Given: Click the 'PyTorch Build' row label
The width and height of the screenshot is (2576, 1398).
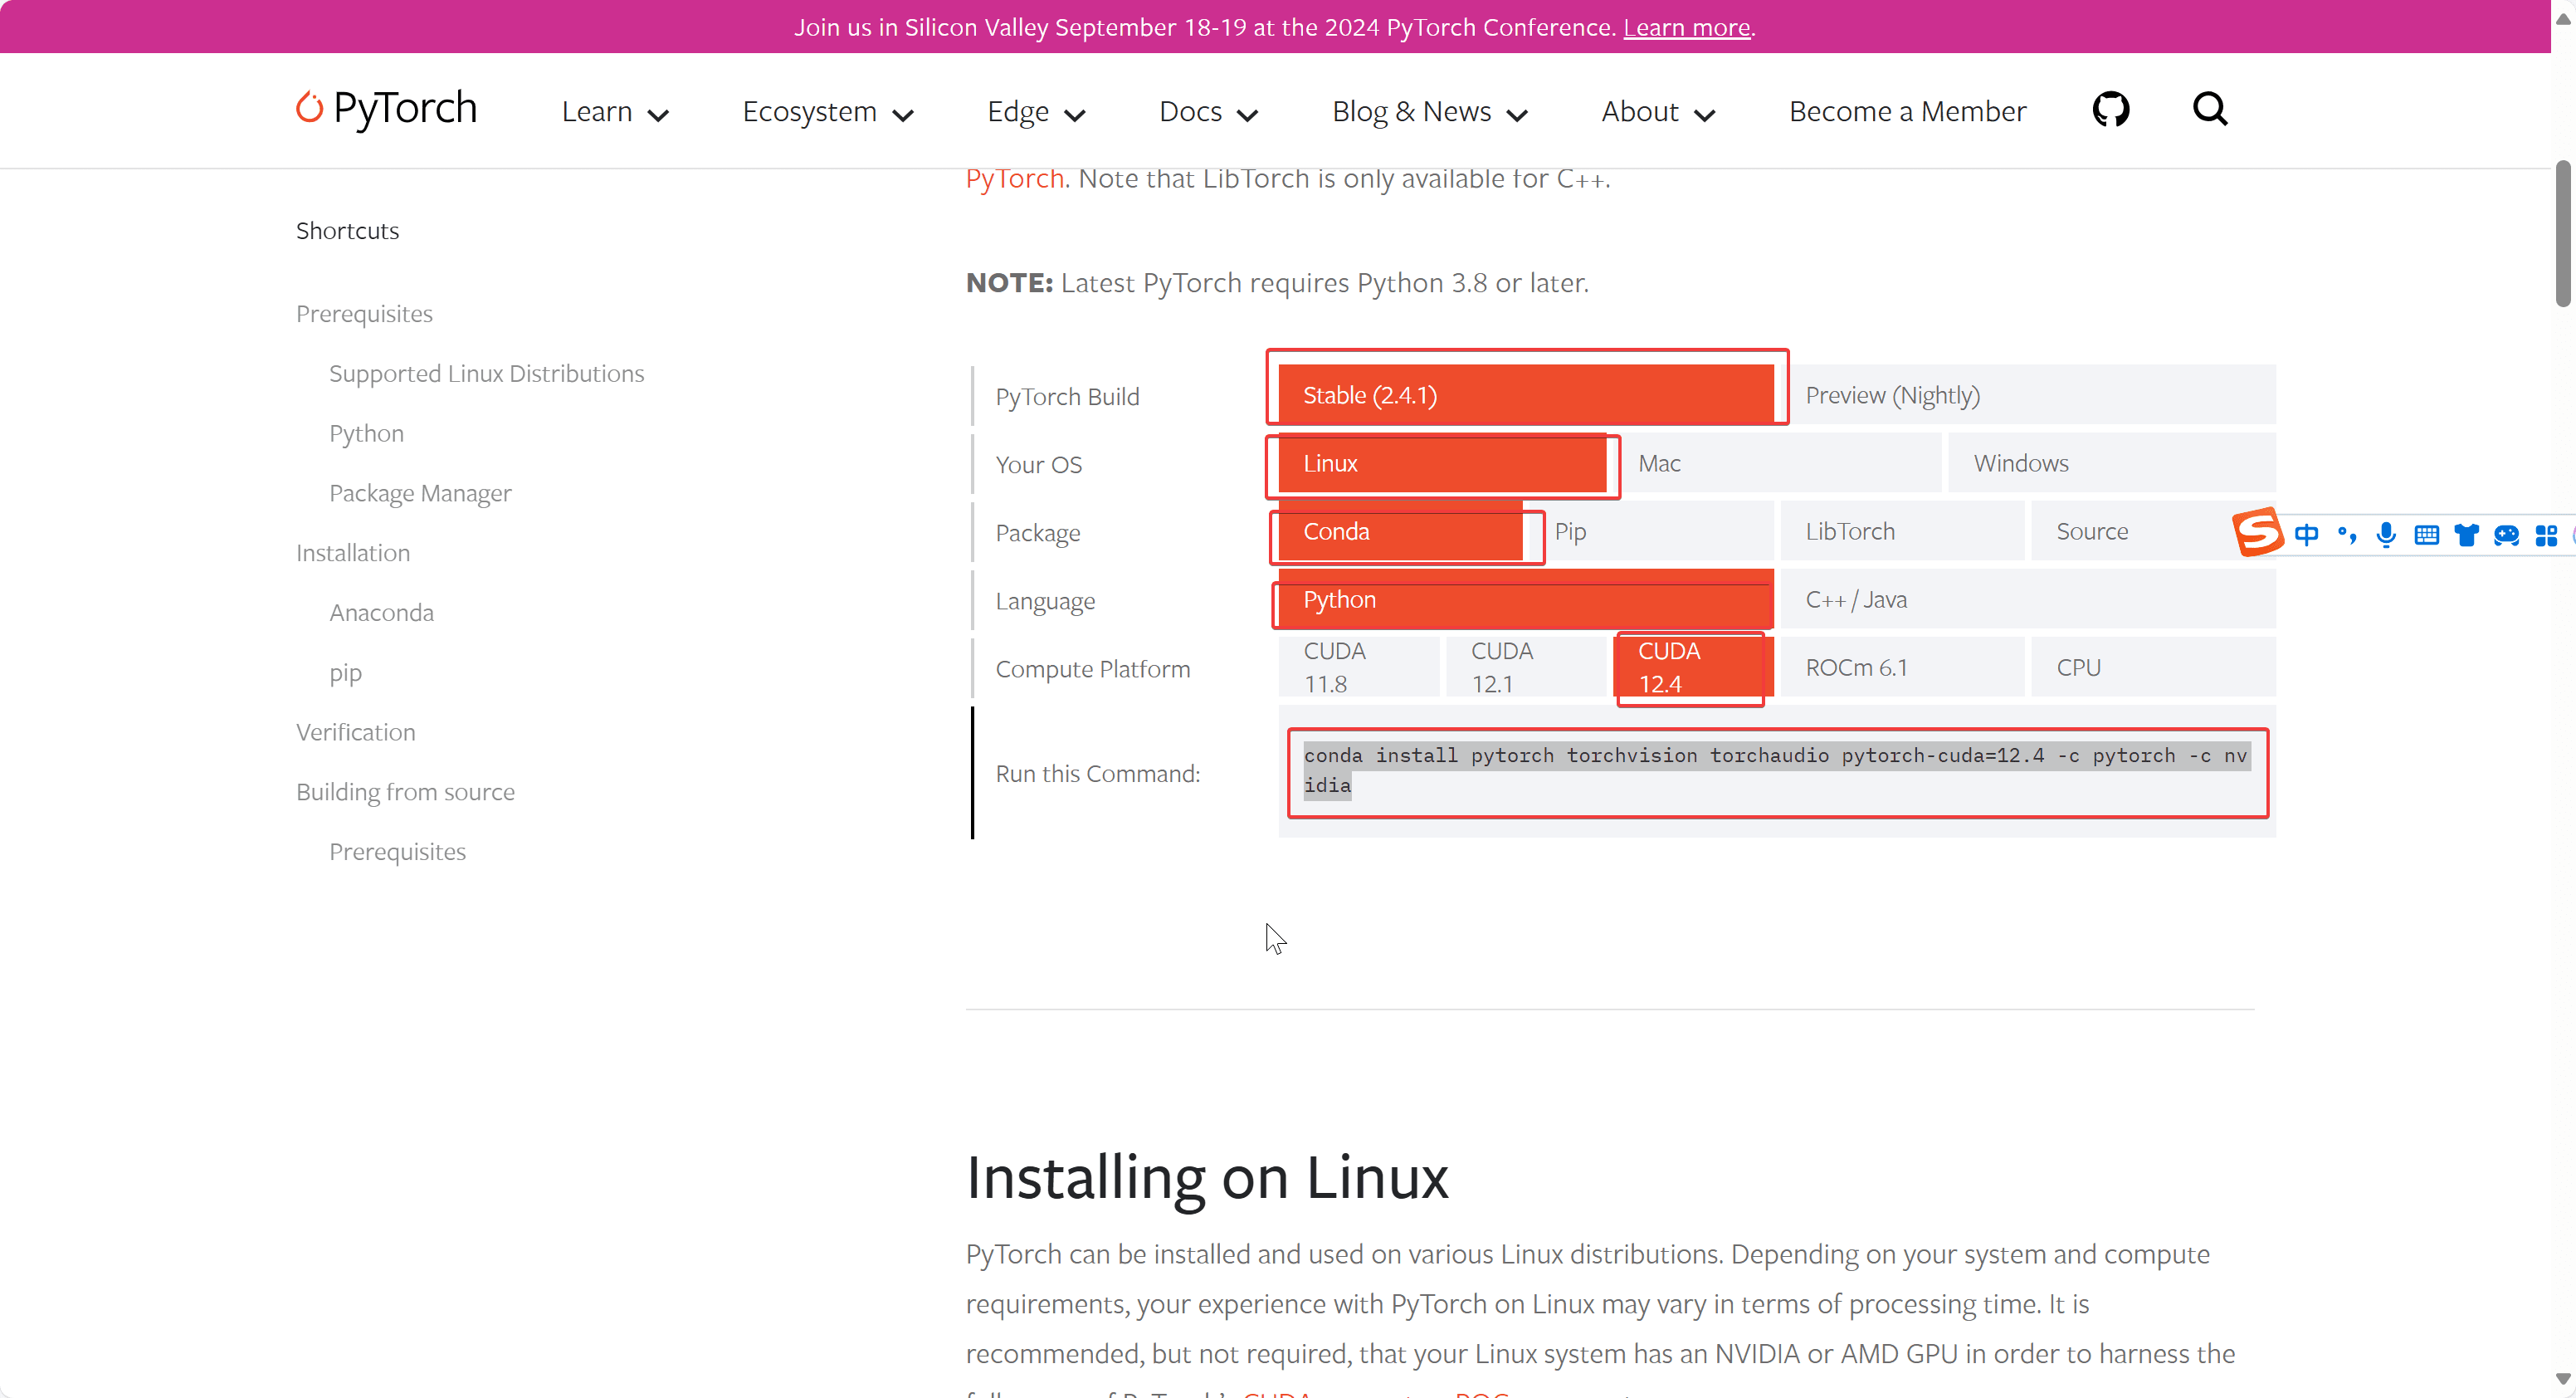Looking at the screenshot, I should click(1067, 397).
